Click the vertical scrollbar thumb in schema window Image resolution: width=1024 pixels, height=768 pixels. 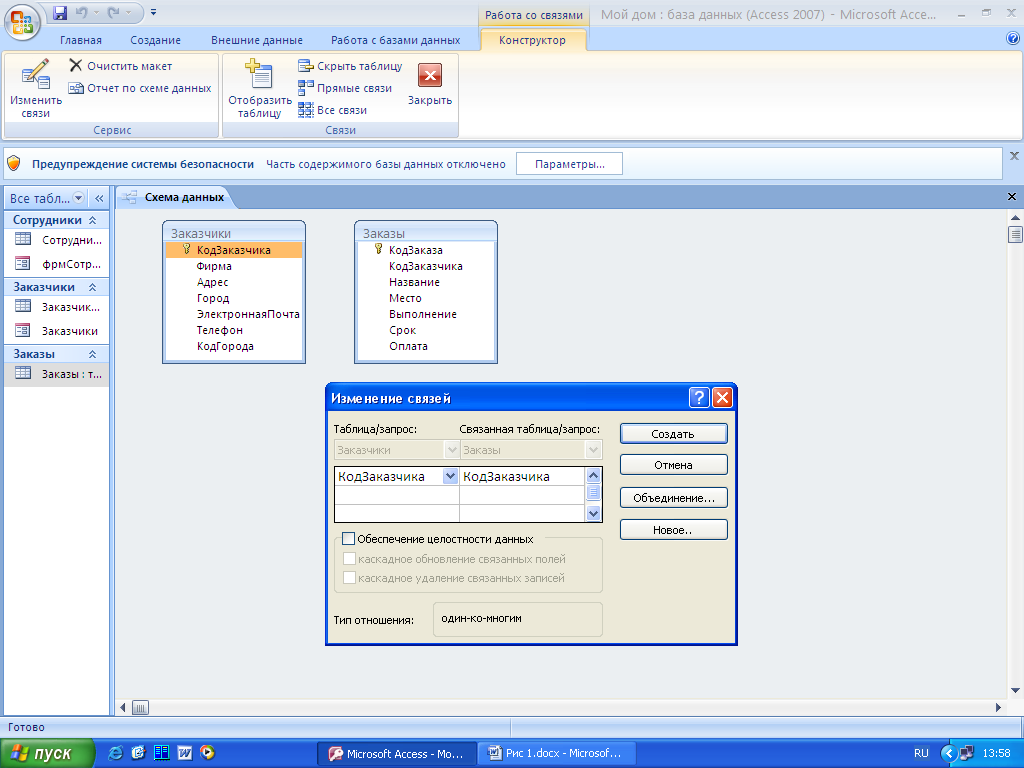coord(1015,234)
